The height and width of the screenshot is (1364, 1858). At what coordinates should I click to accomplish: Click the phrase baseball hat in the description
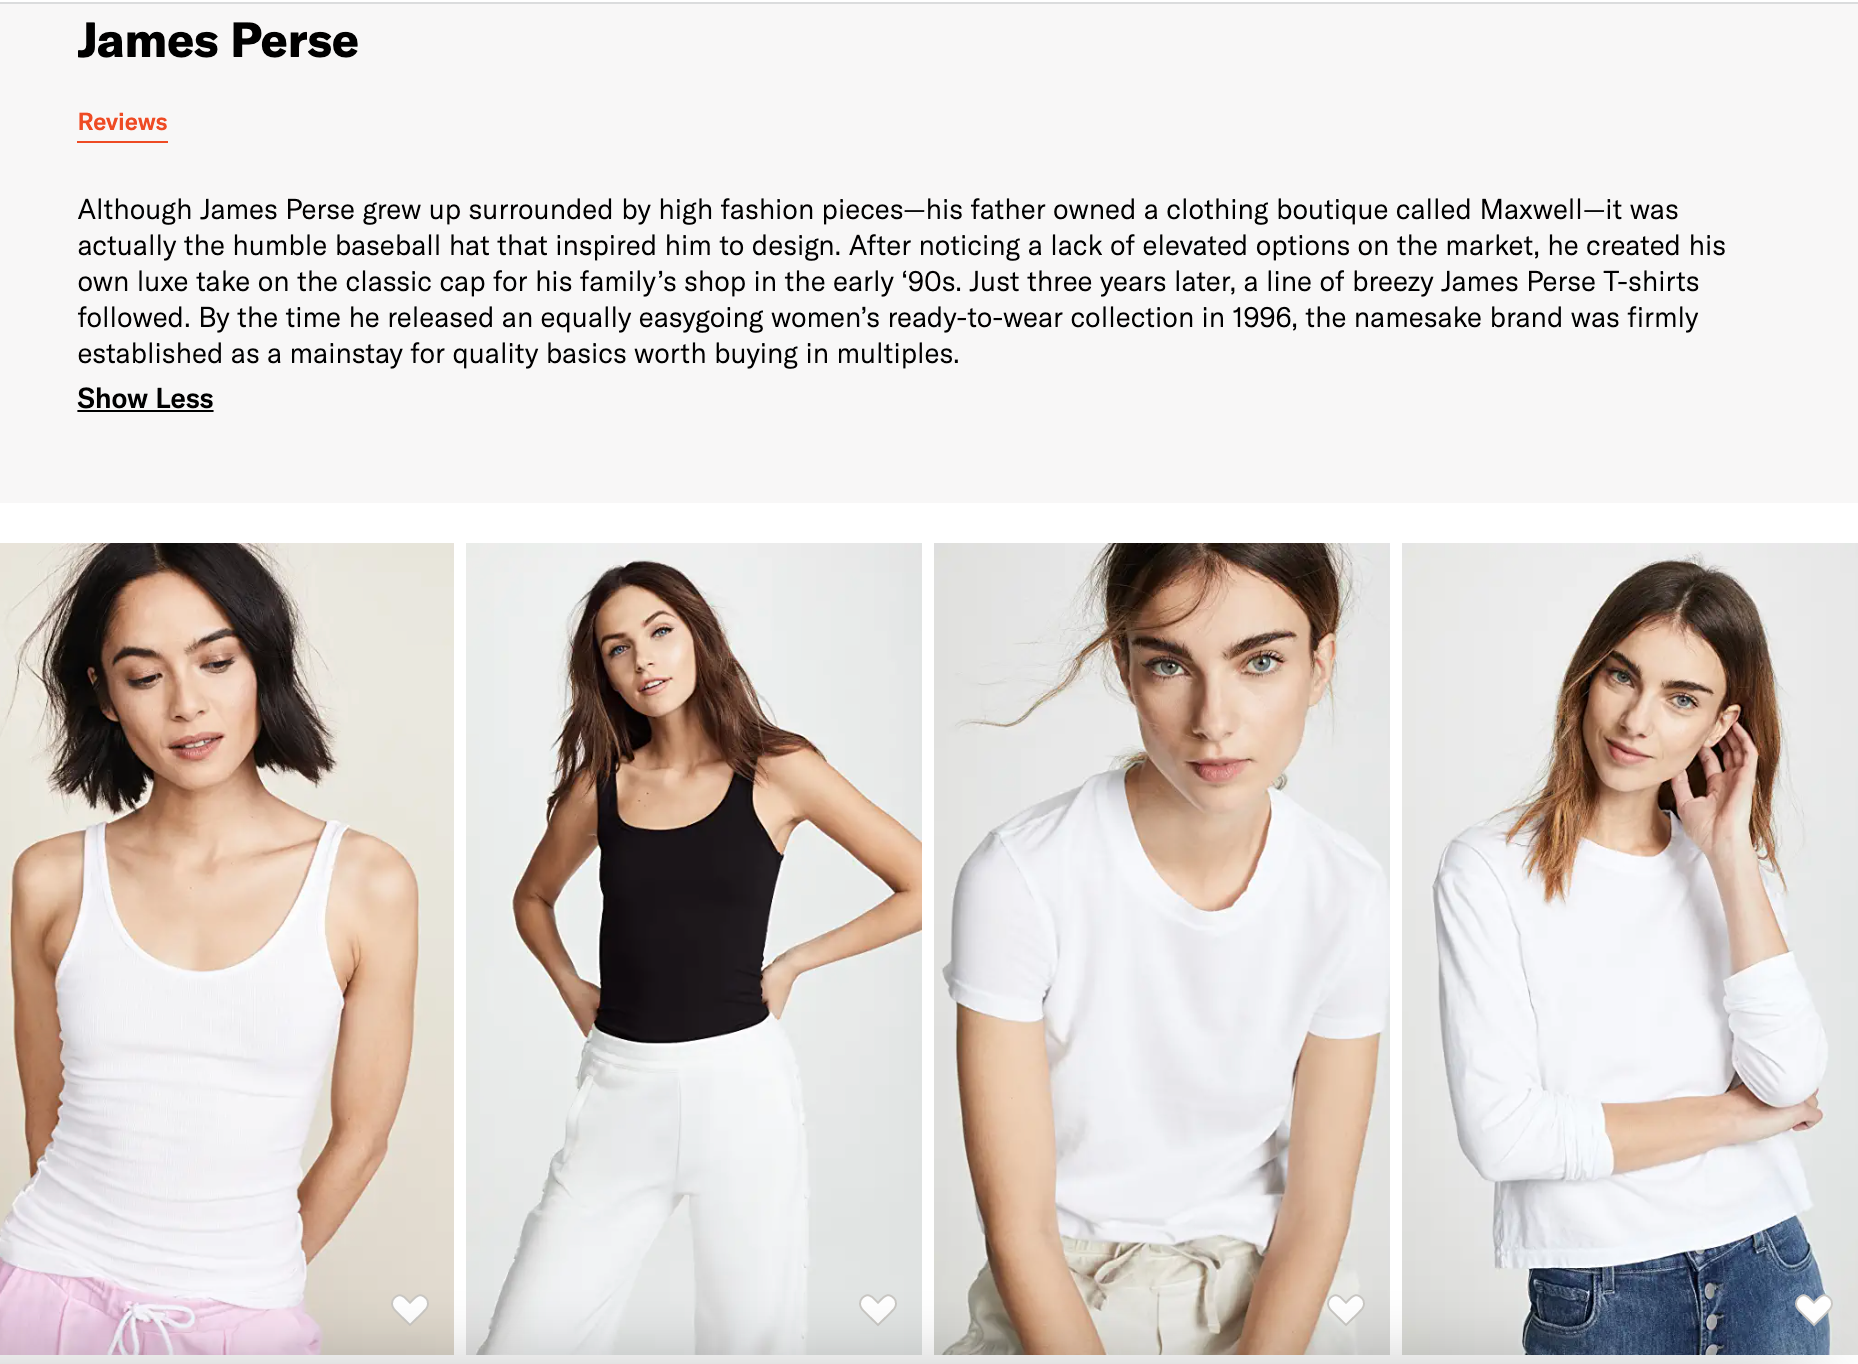click(412, 245)
